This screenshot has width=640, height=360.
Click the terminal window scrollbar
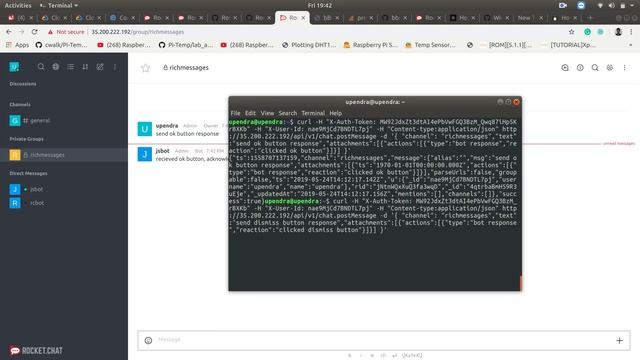(x=520, y=282)
